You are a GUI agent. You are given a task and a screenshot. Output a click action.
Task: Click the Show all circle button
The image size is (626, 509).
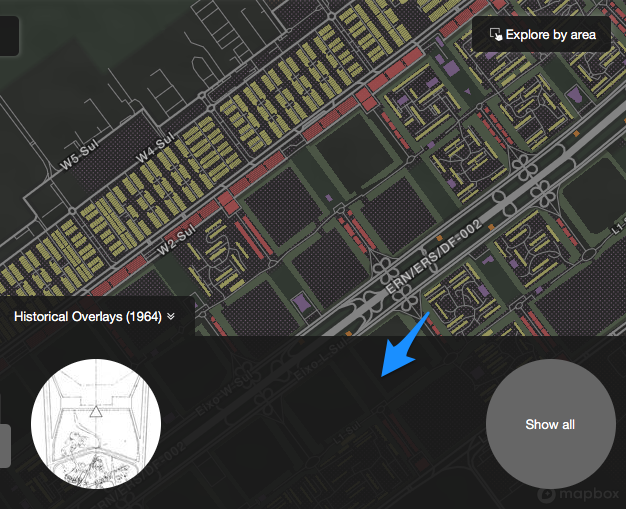pos(550,424)
